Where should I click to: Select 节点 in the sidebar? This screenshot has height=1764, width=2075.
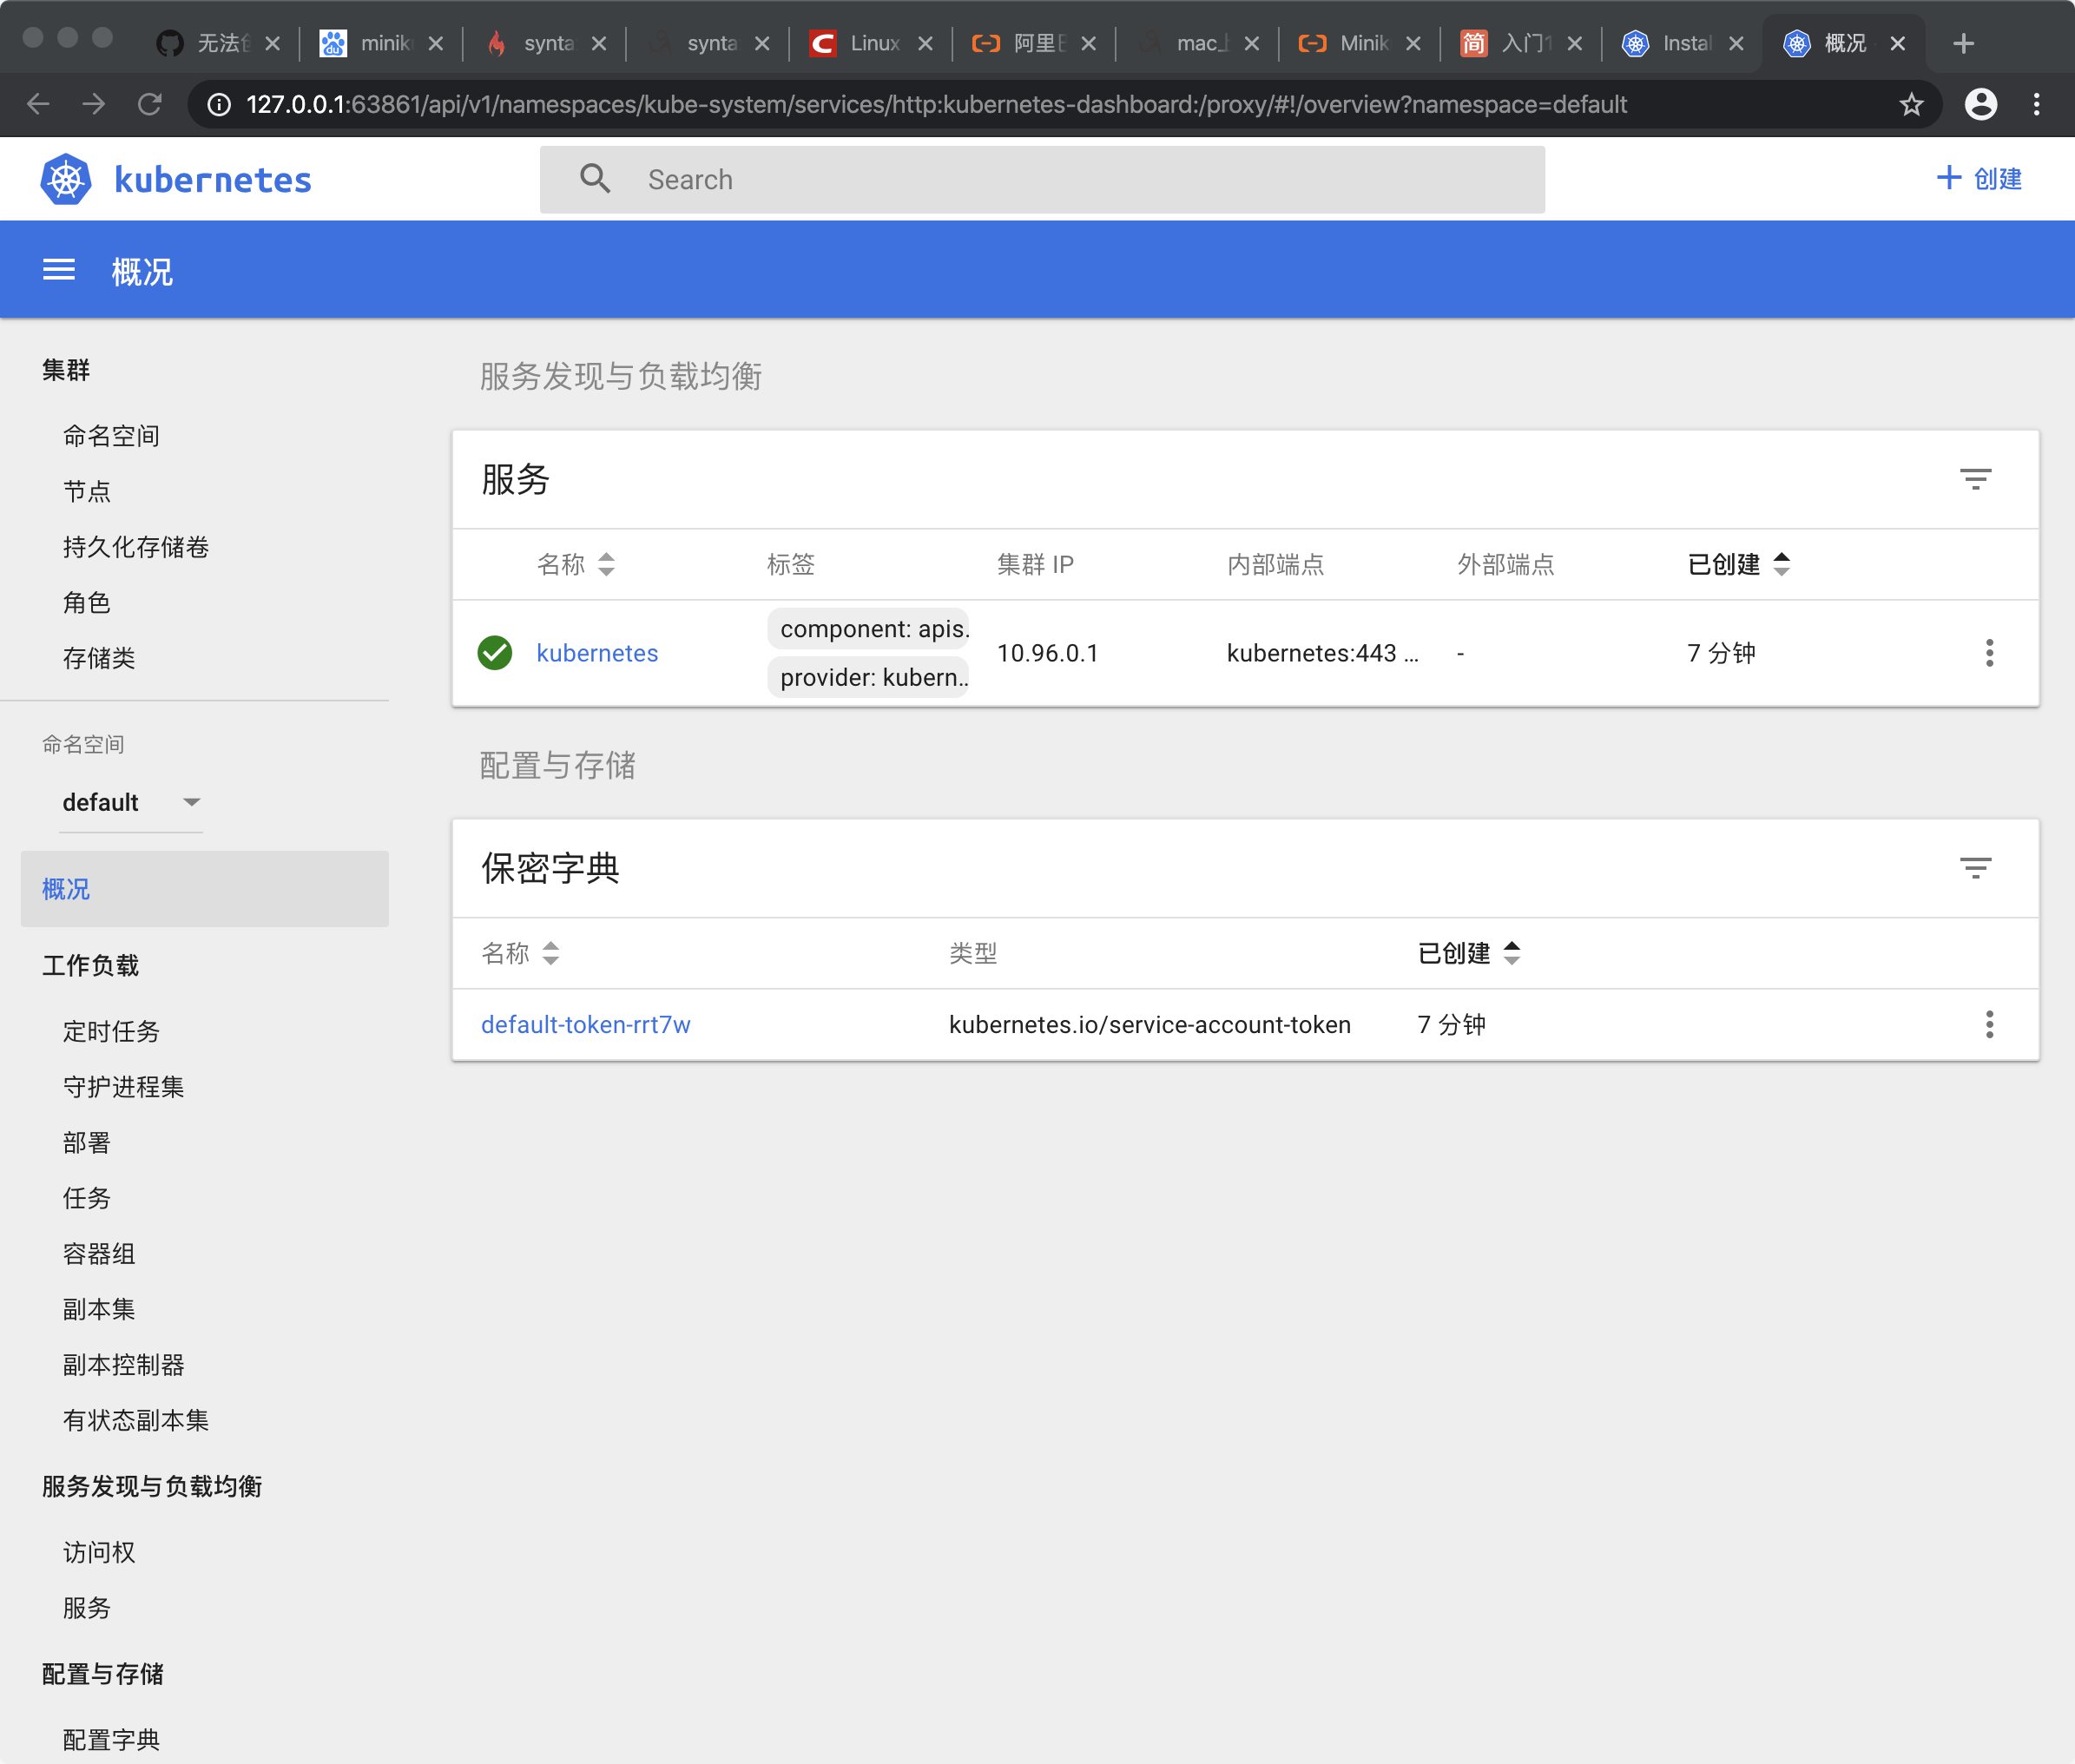pos(87,491)
